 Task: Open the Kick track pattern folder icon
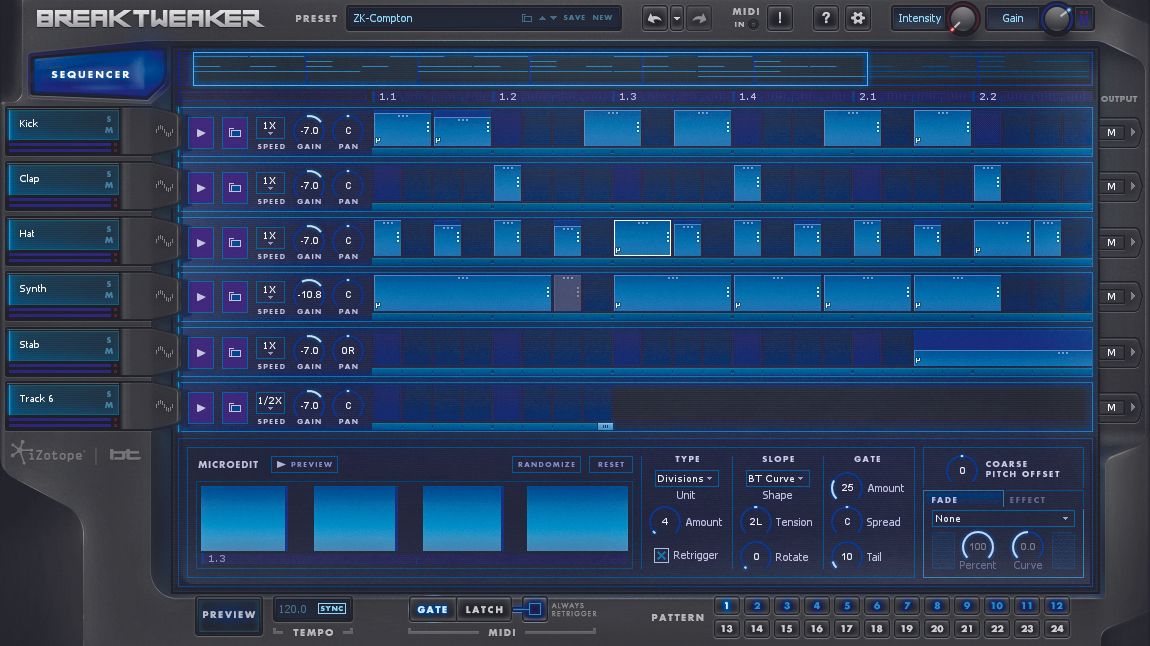point(235,133)
